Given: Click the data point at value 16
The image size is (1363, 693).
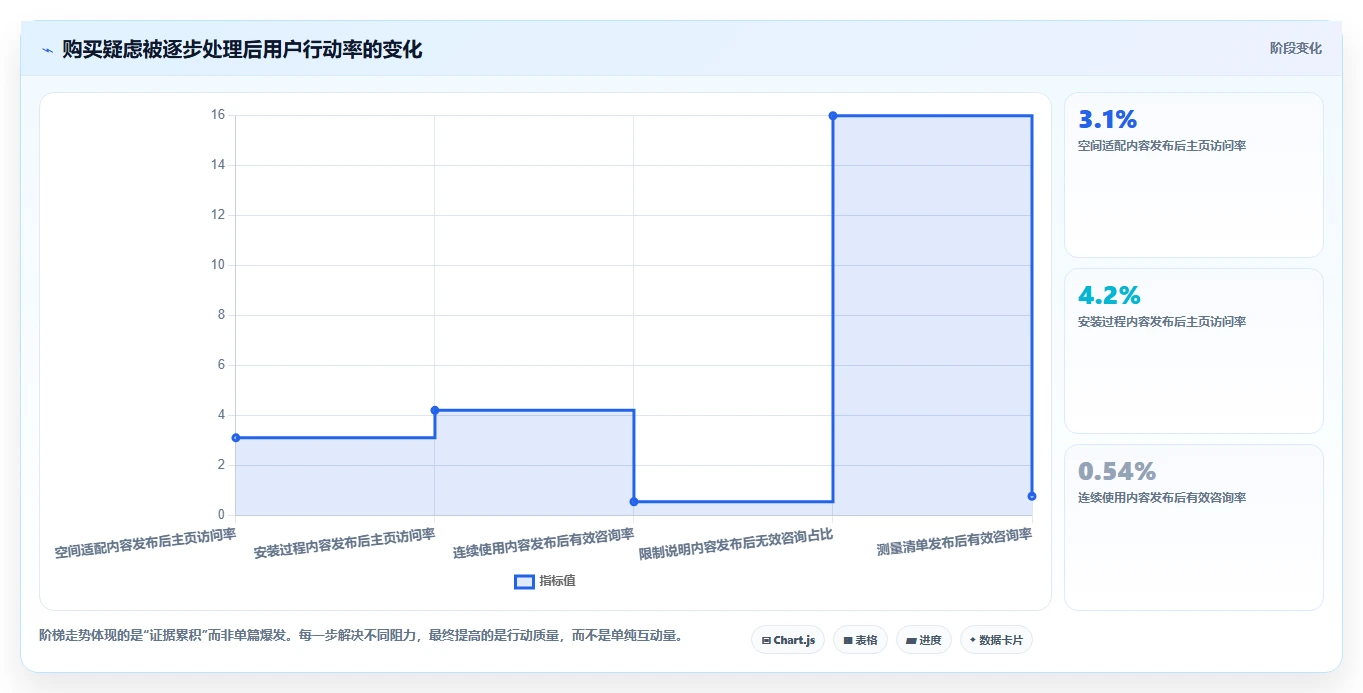Looking at the screenshot, I should [x=833, y=116].
